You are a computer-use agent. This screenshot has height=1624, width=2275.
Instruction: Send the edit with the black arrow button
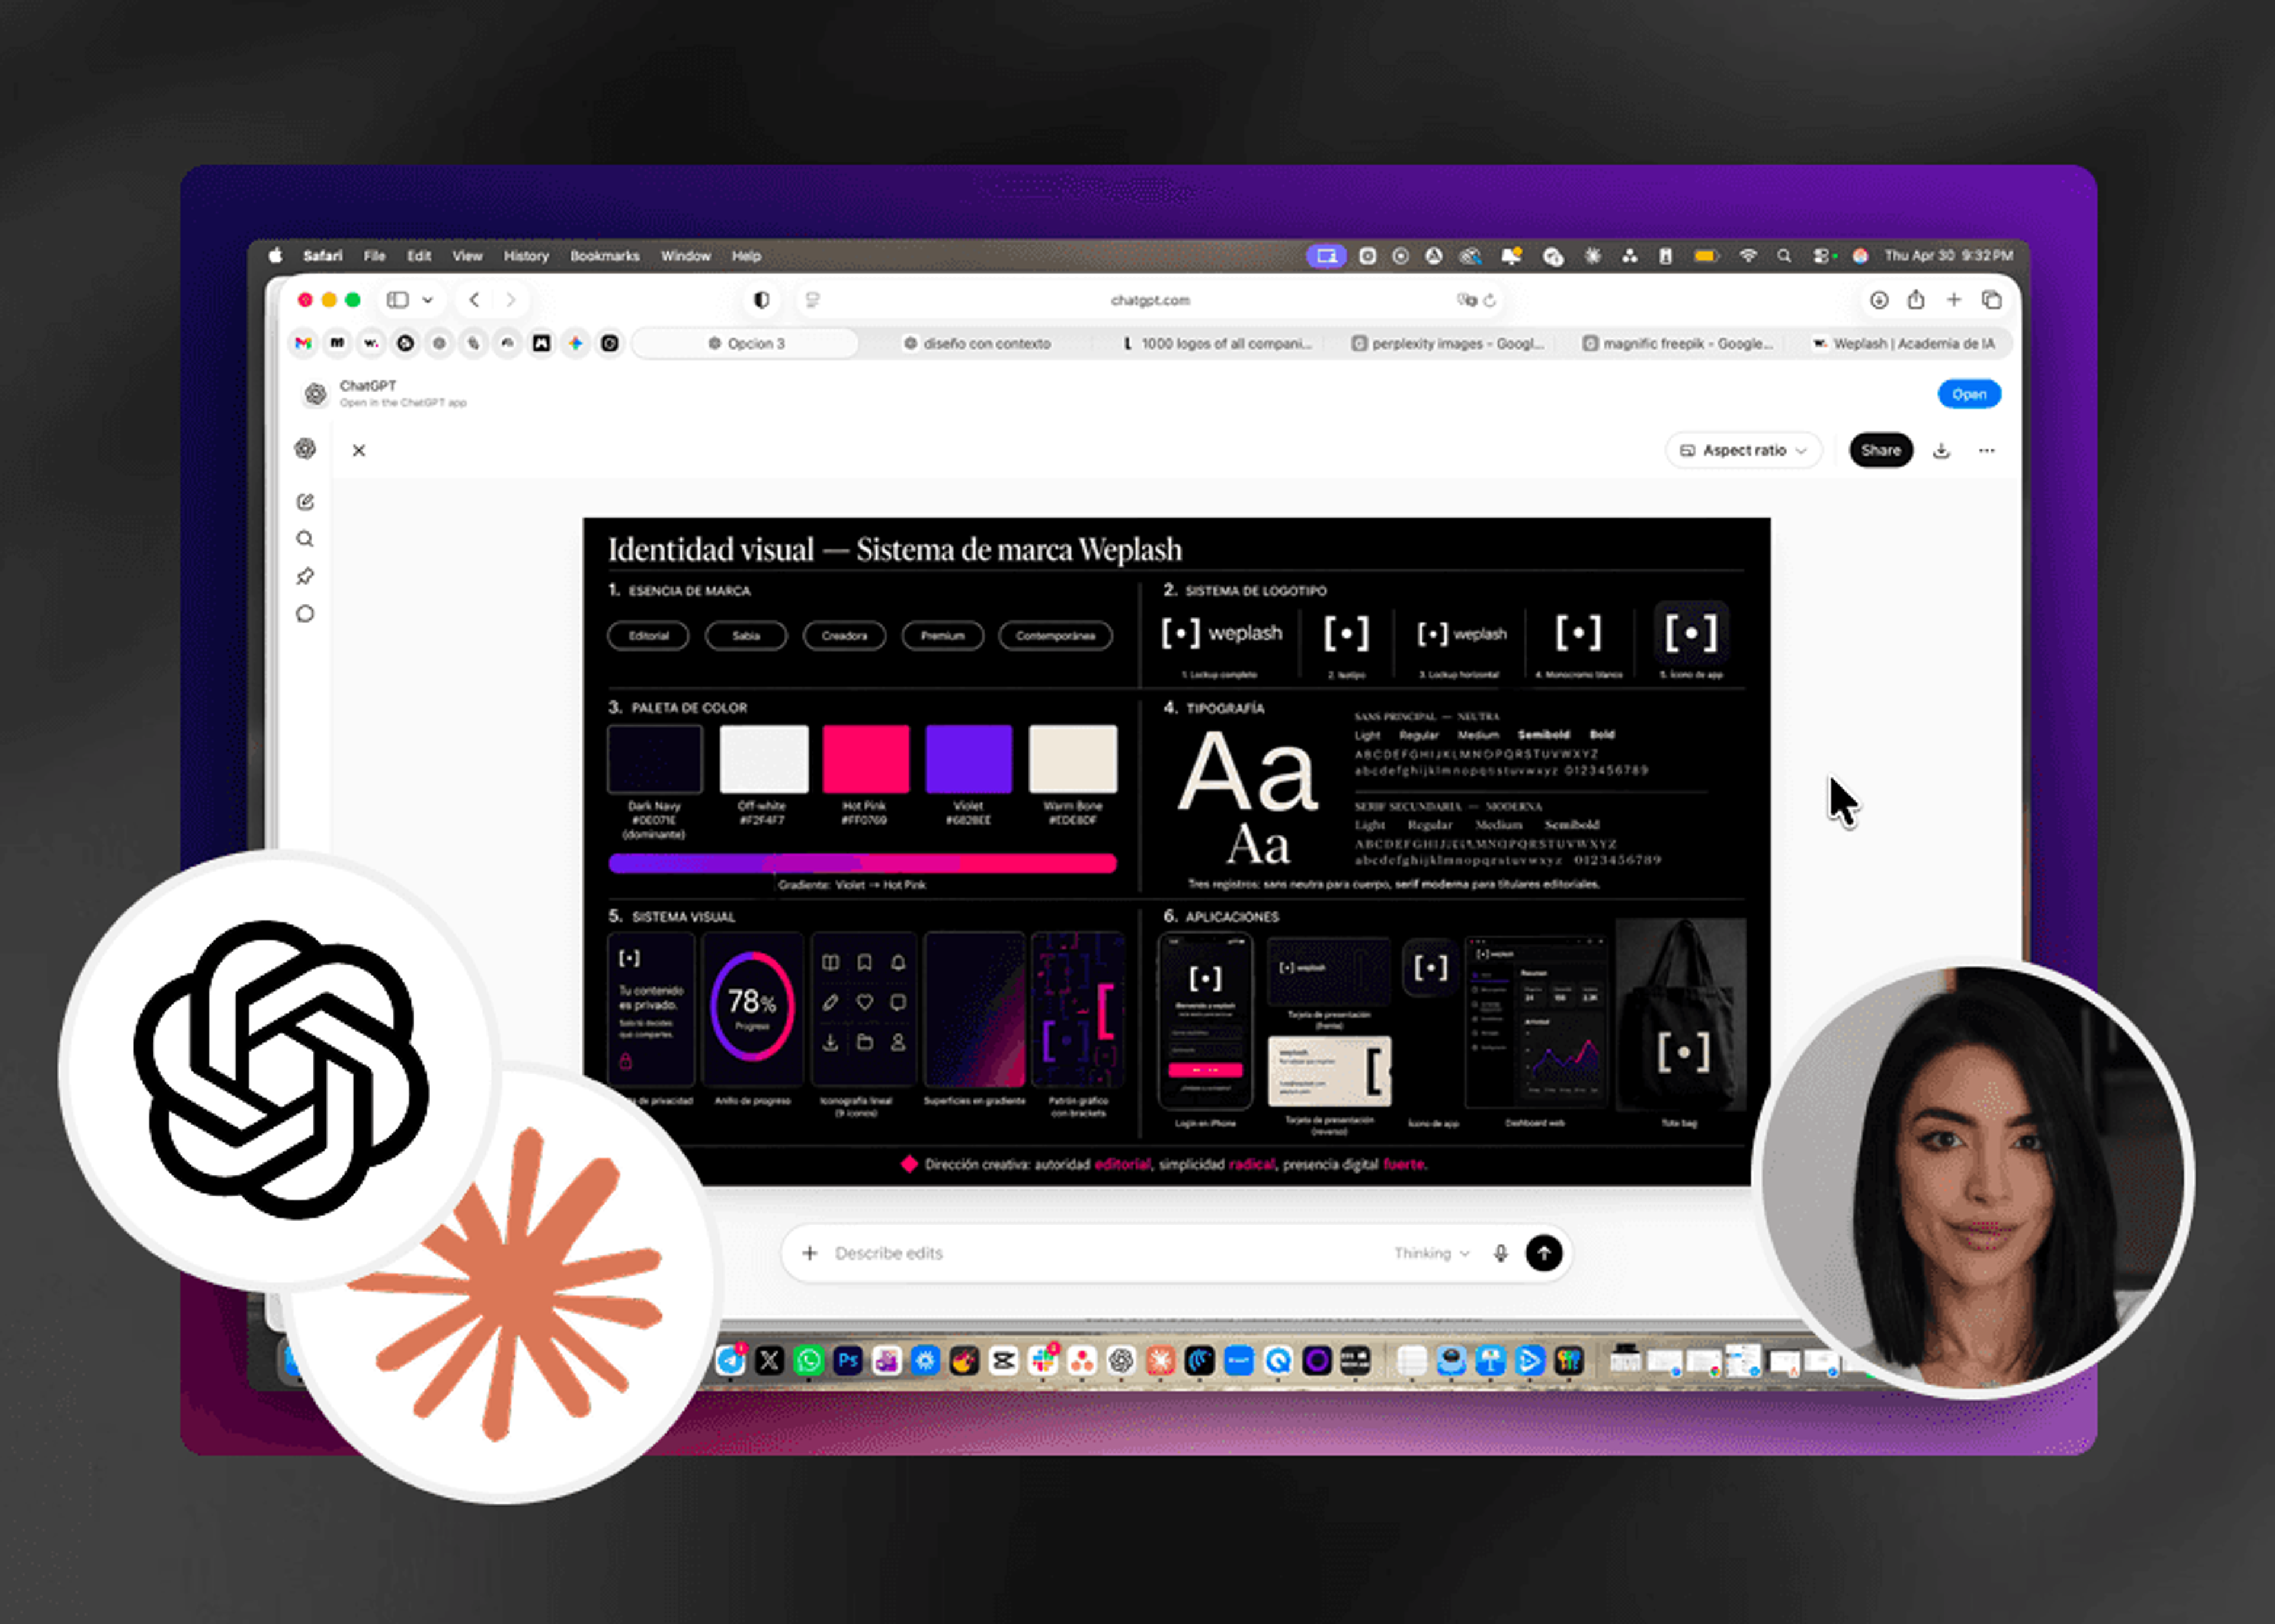tap(1544, 1253)
